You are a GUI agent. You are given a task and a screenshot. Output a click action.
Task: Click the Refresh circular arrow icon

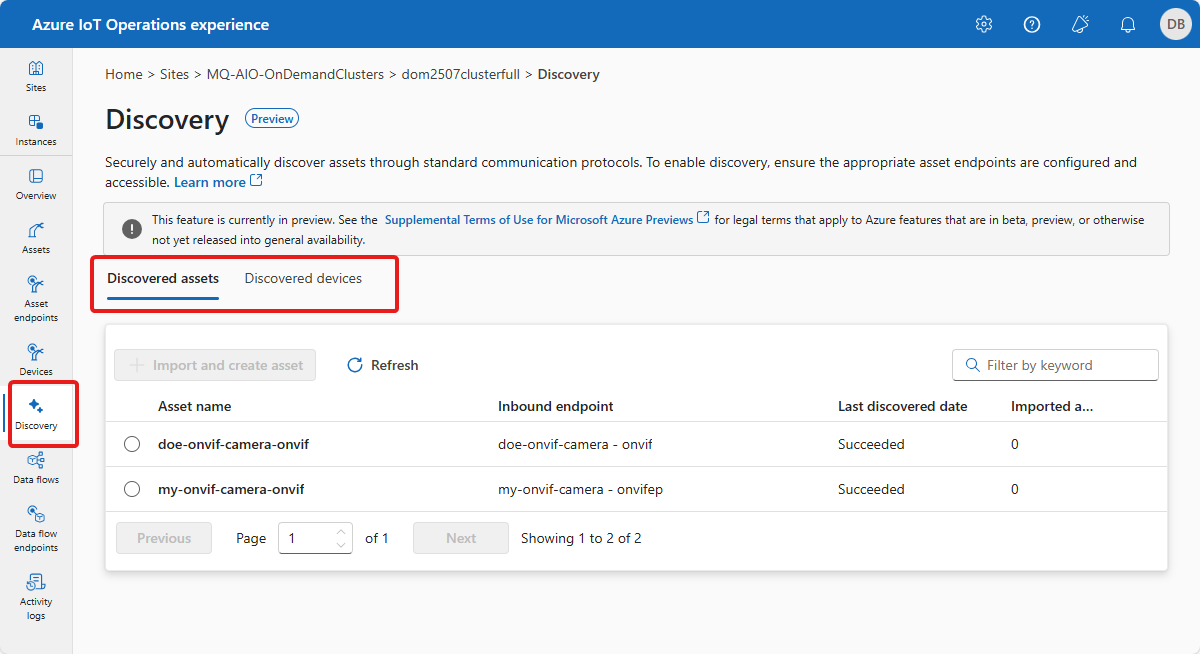coord(355,365)
